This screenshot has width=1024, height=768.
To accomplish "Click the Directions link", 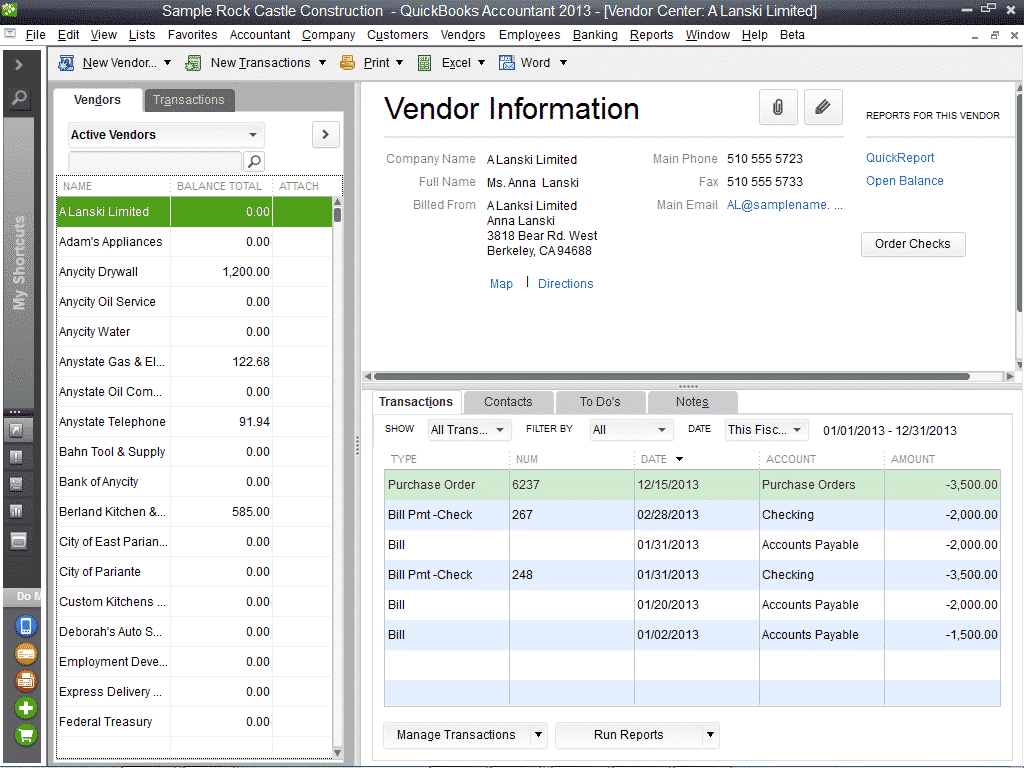I will coord(566,283).
